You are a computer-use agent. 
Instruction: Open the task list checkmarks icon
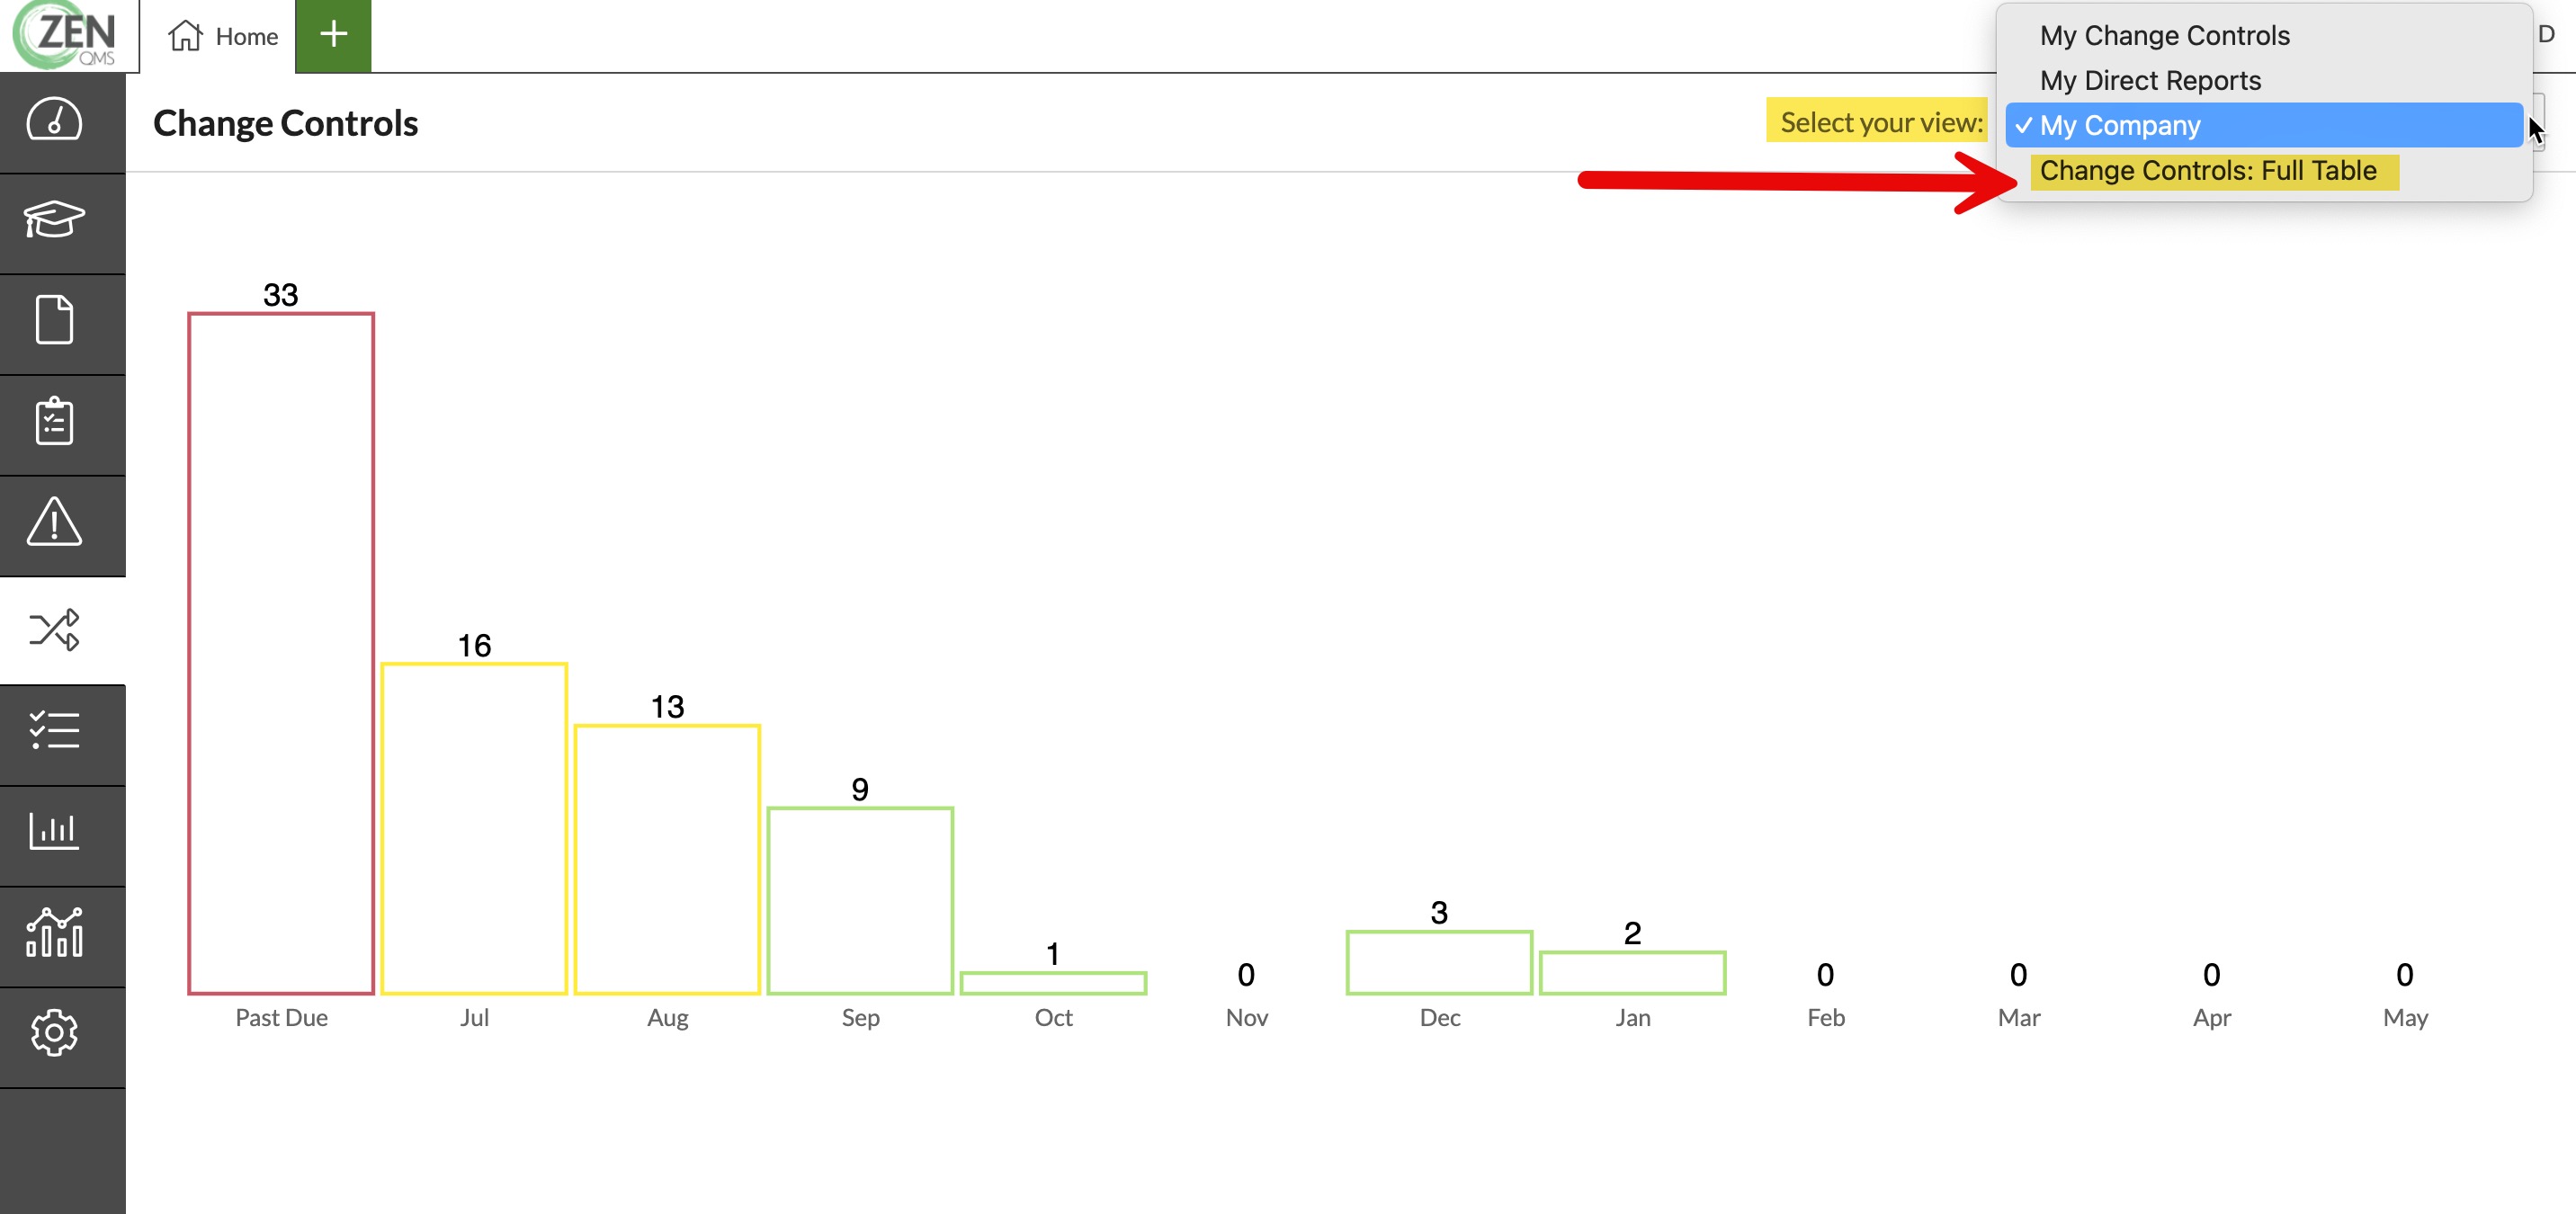tap(54, 731)
